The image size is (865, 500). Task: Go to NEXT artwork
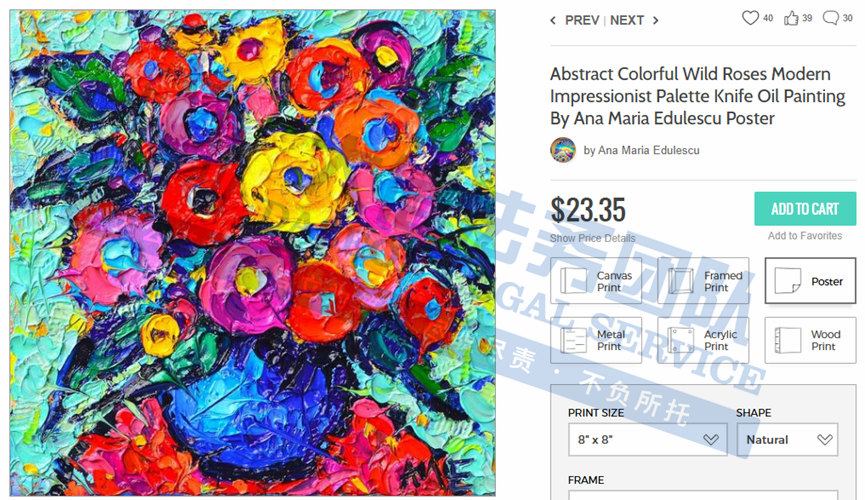(634, 20)
